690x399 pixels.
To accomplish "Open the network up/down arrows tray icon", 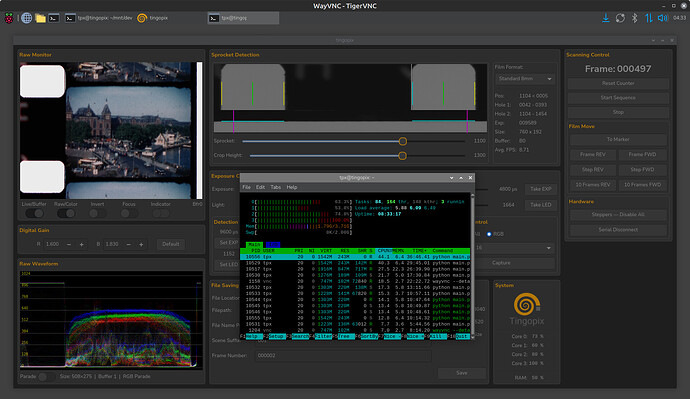I will coord(649,18).
